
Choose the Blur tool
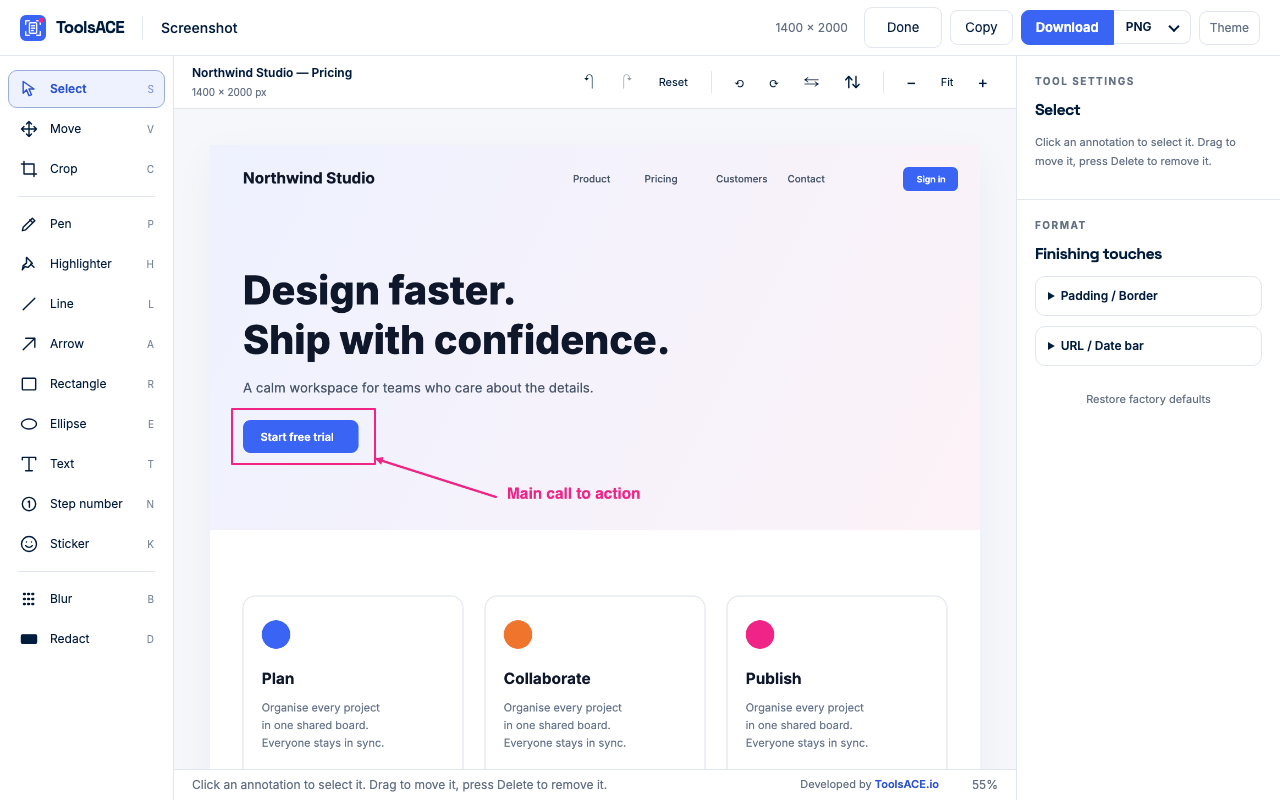(x=86, y=599)
